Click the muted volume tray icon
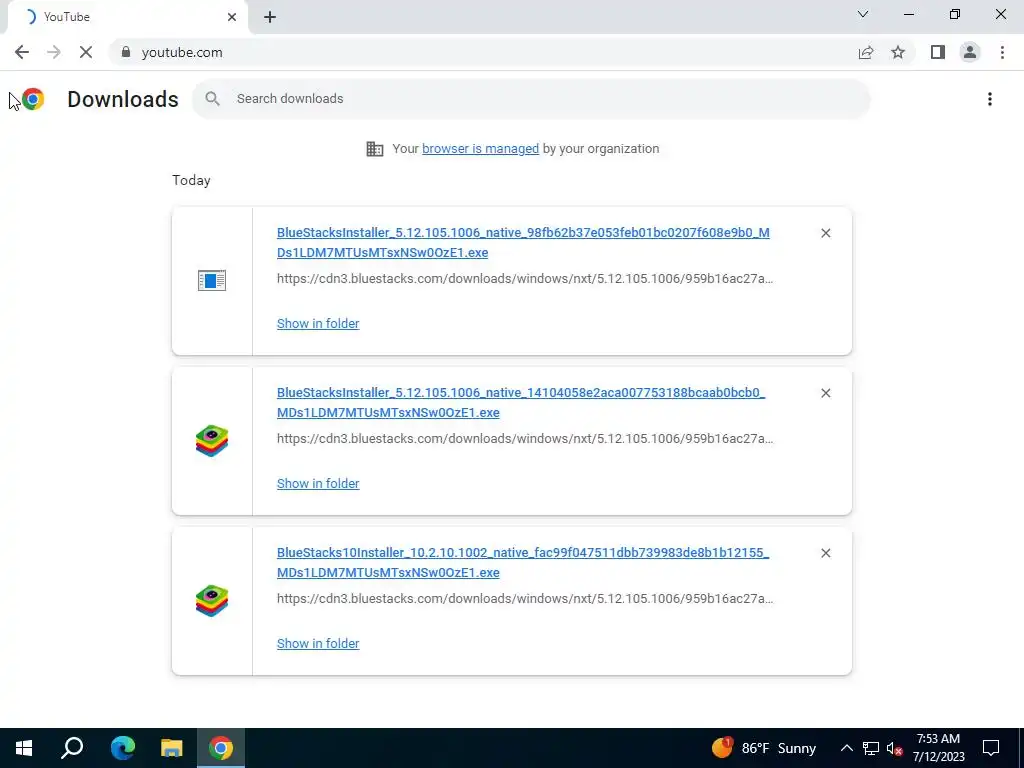 894,748
